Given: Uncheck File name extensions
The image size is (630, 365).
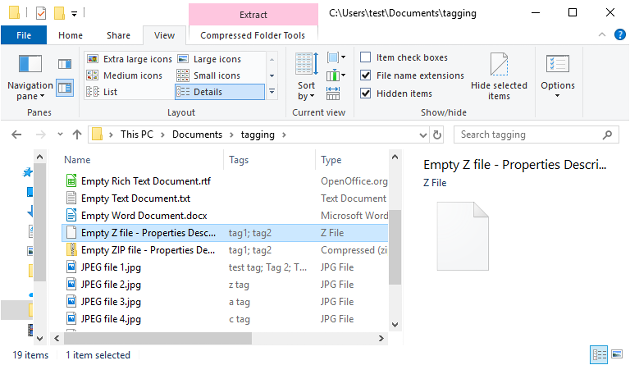Looking at the screenshot, I should coord(365,75).
